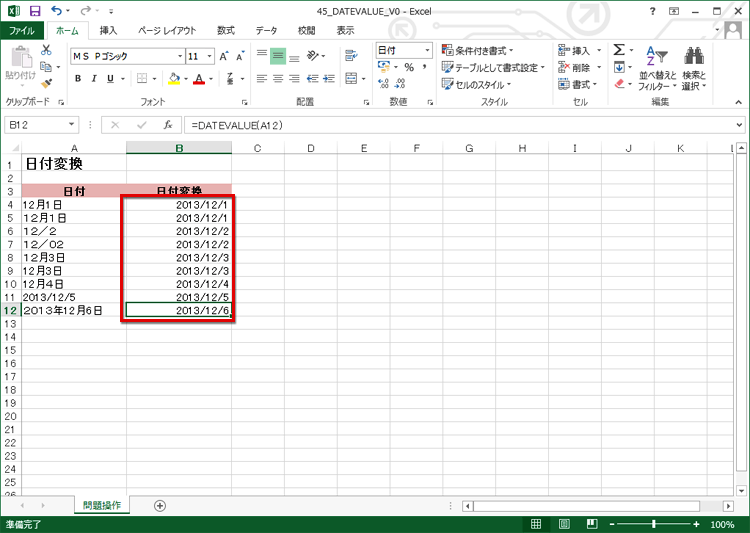Apply red font color A
This screenshot has height=533, width=750.
tap(199, 78)
